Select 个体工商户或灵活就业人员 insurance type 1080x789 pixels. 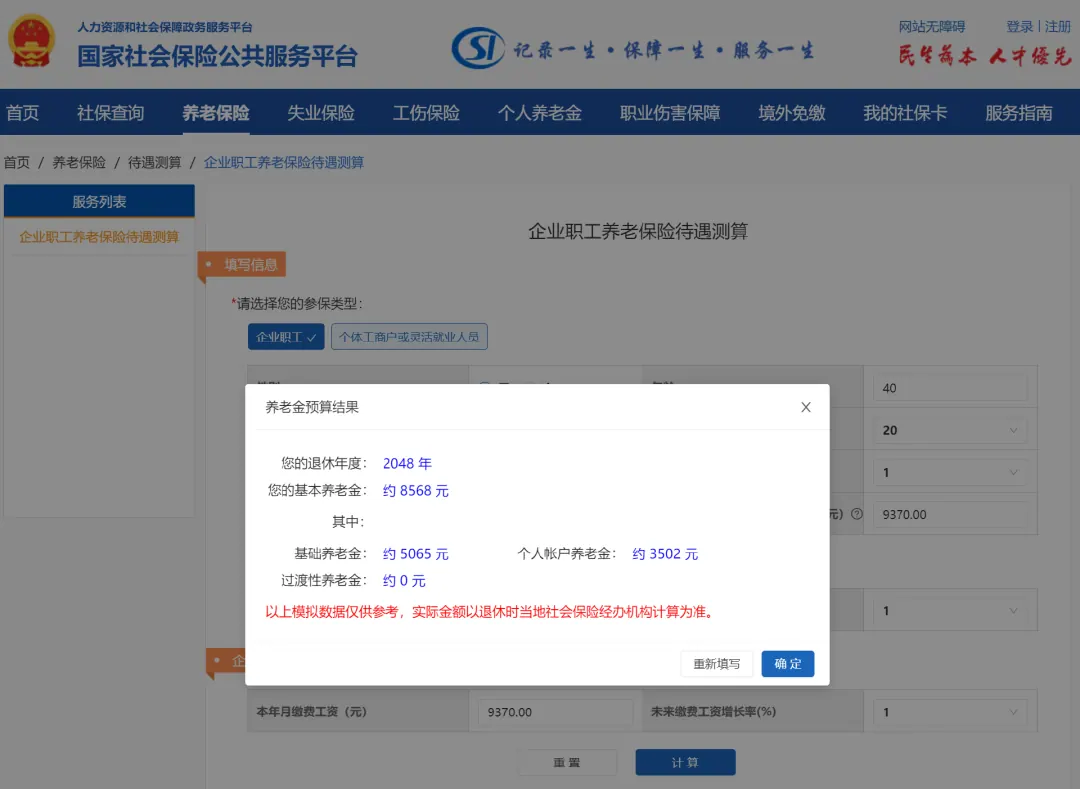409,337
